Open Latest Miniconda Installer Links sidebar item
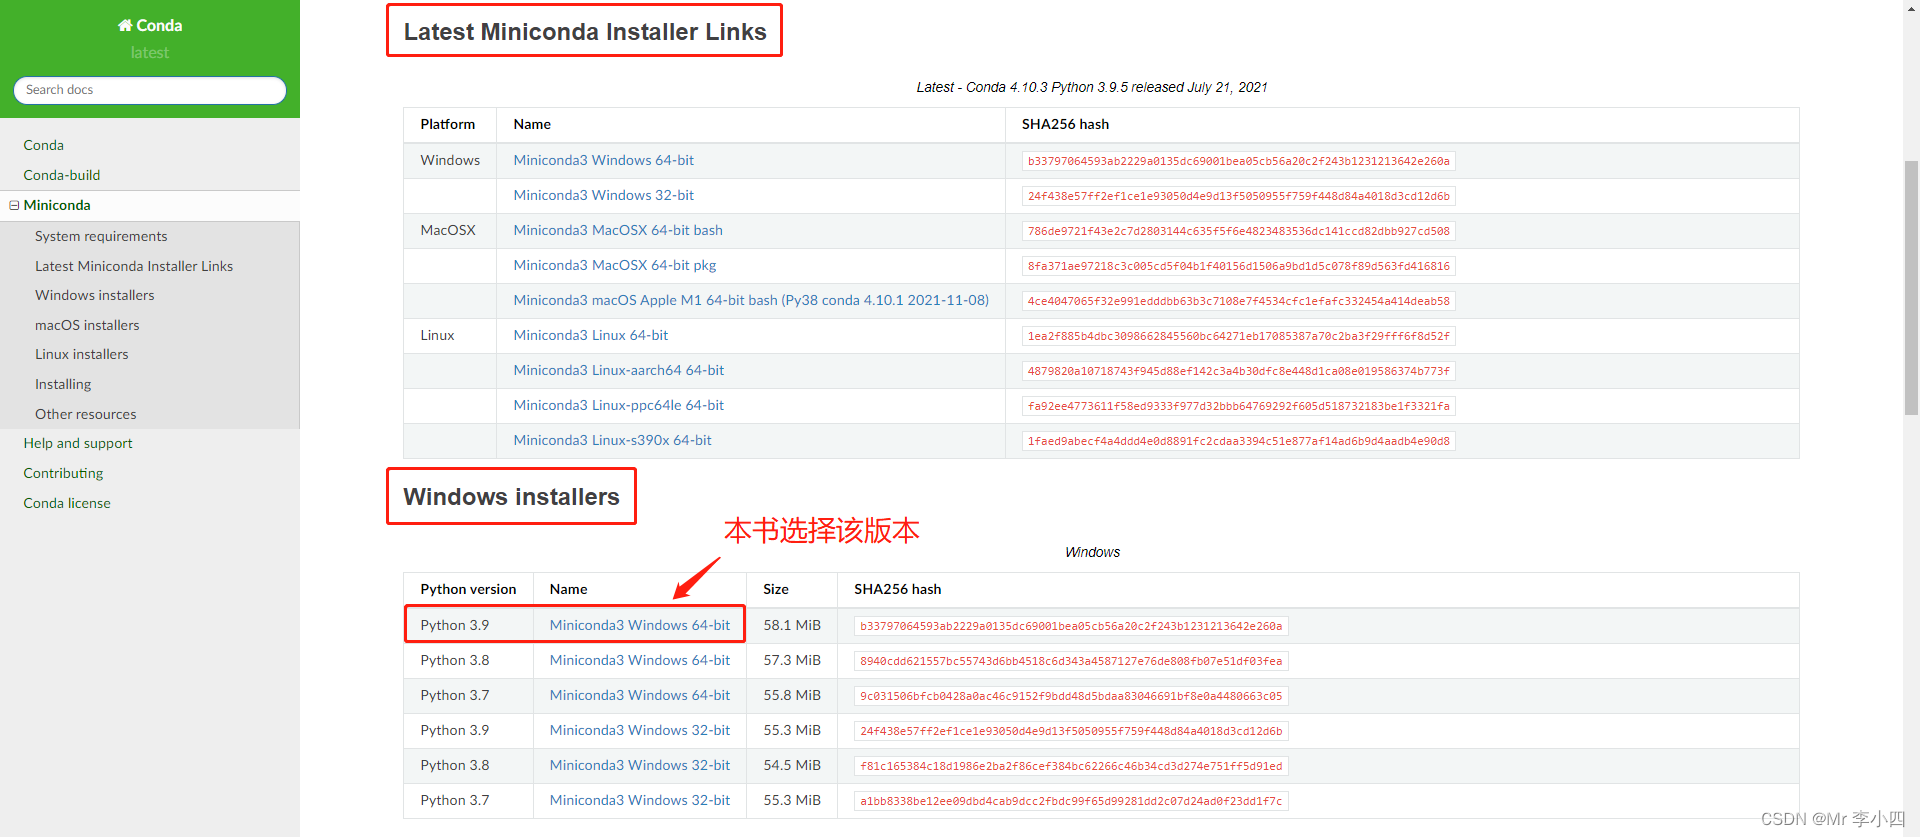The width and height of the screenshot is (1920, 837). click(x=134, y=266)
